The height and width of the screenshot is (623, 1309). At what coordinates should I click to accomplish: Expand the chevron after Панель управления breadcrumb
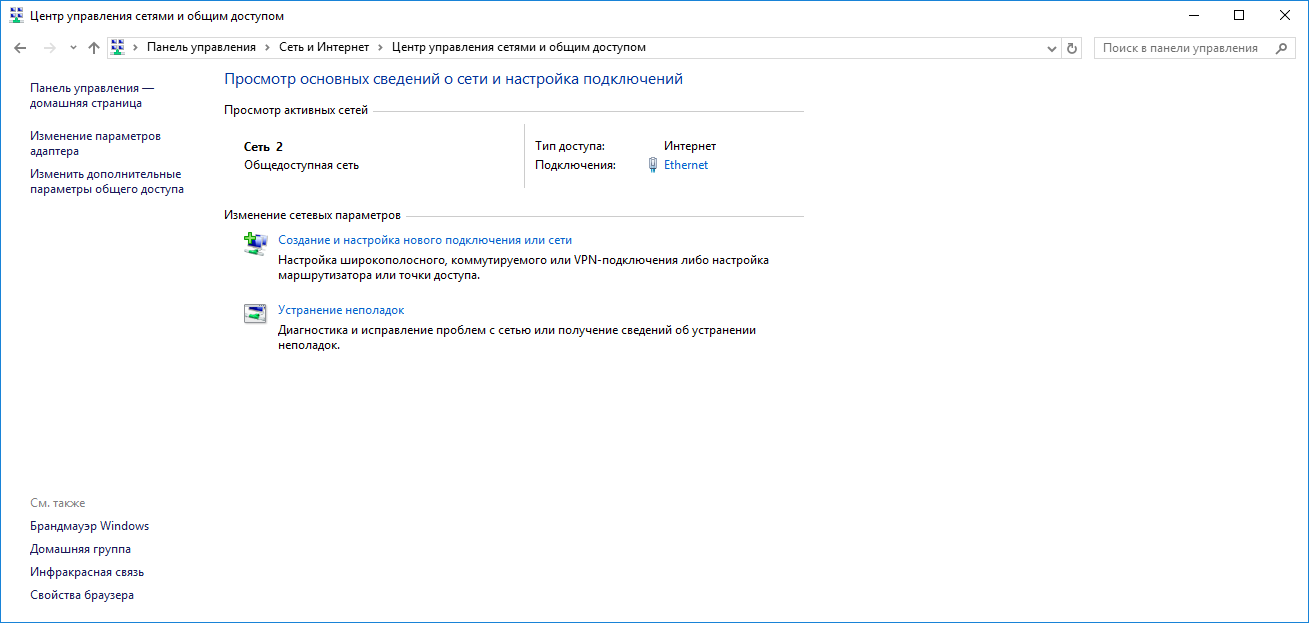click(266, 47)
